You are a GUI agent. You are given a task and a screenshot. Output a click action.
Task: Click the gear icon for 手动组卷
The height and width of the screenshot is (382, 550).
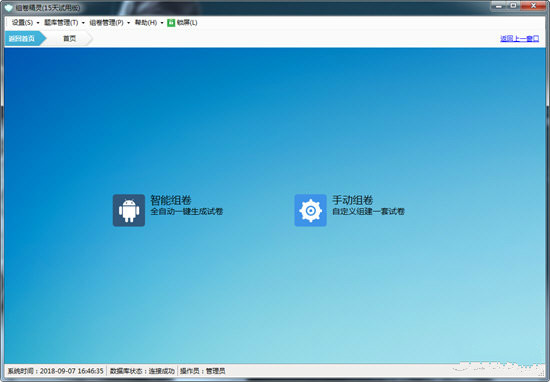pos(310,210)
